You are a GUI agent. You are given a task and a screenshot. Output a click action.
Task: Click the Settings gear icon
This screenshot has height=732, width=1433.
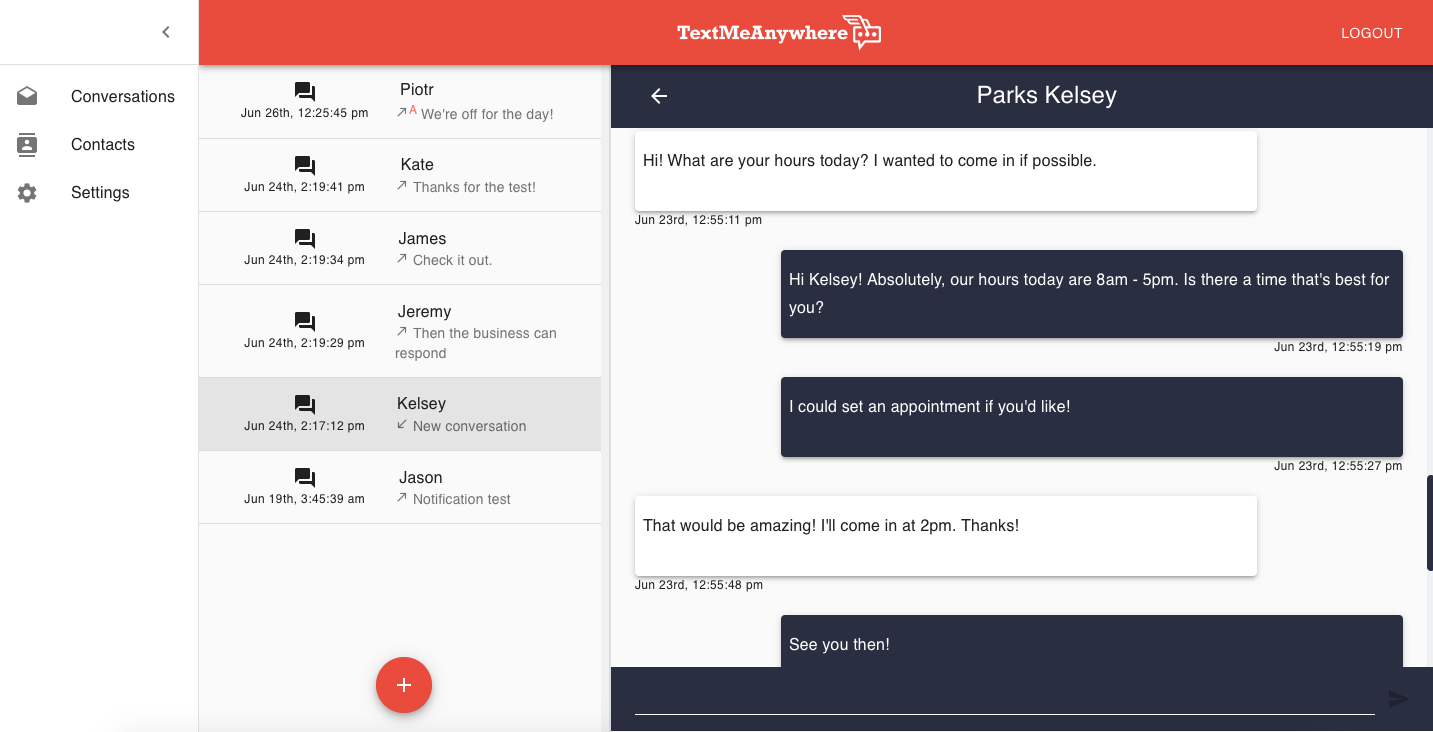(x=27, y=192)
